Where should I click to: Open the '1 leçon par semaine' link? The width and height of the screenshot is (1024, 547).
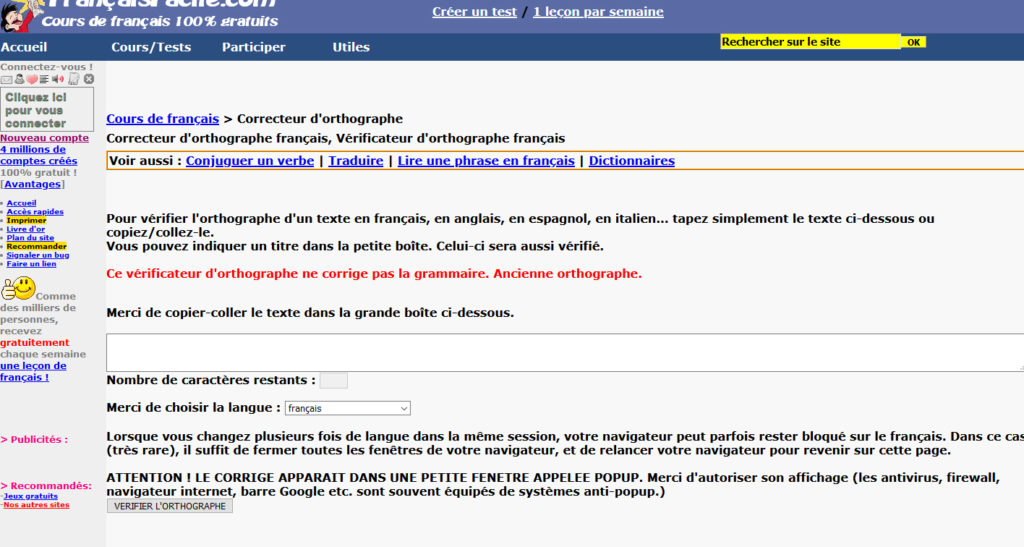coord(598,12)
